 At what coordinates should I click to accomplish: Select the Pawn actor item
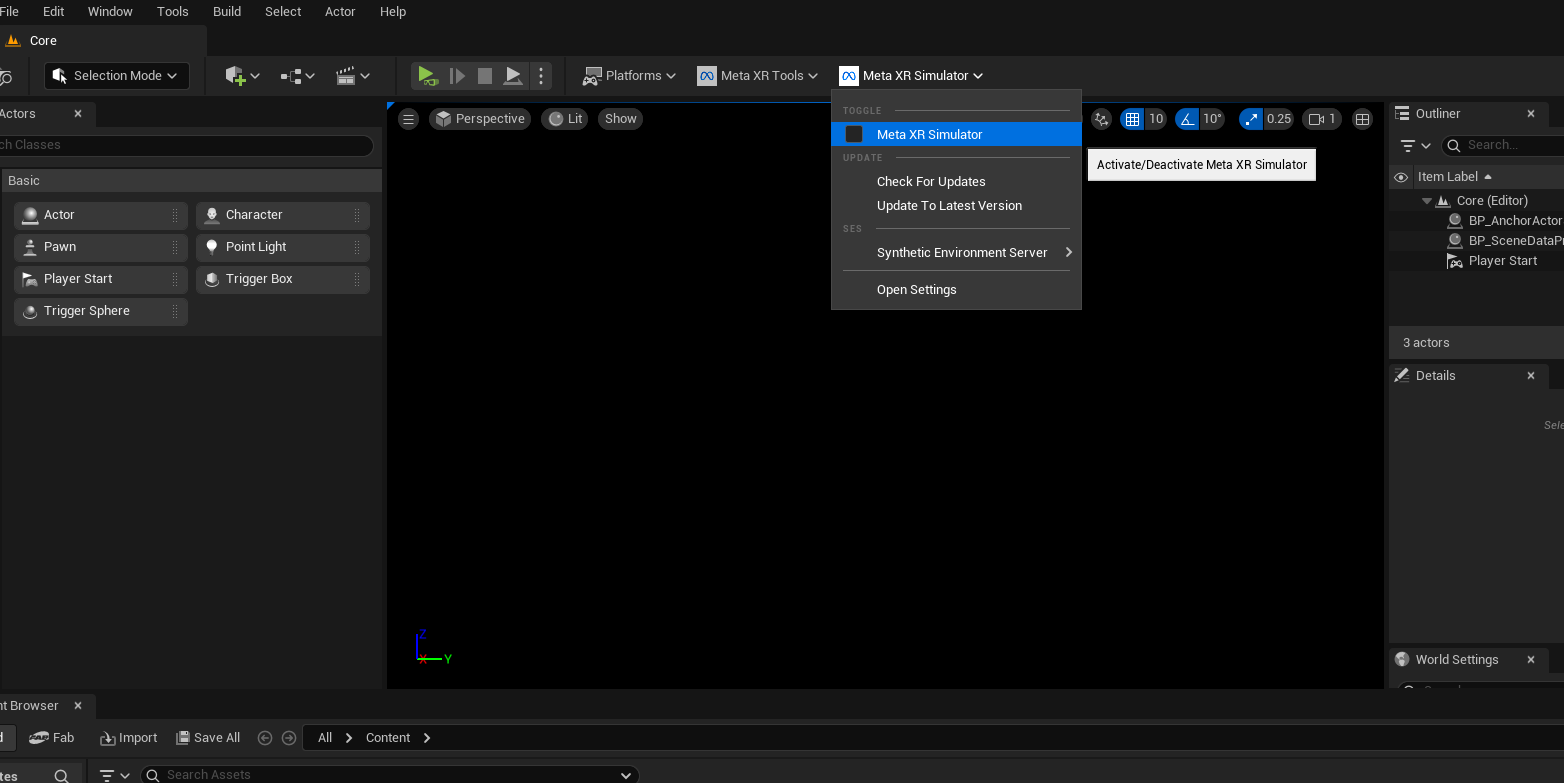(x=101, y=247)
